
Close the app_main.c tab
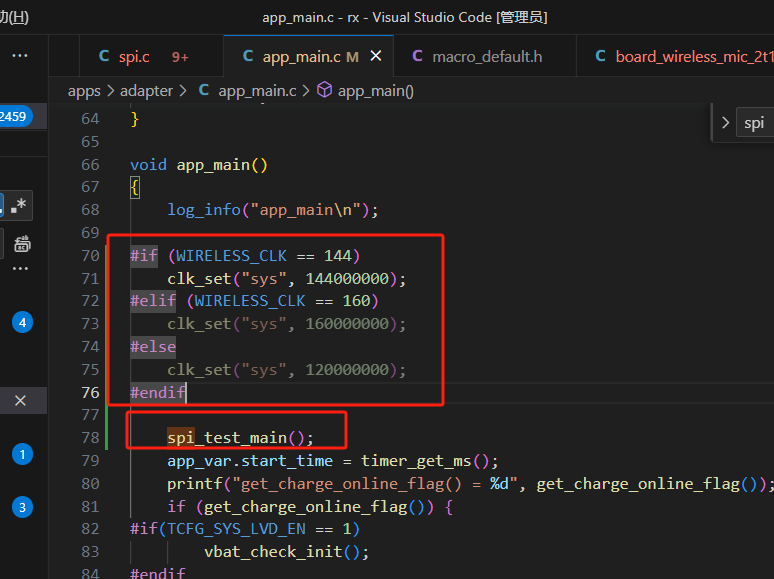tap(376, 56)
